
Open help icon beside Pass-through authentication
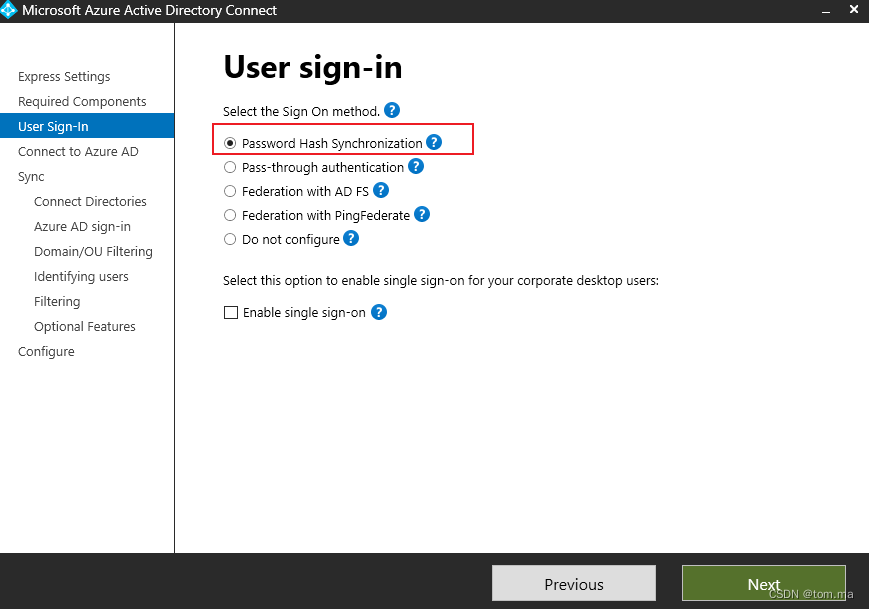[x=416, y=166]
